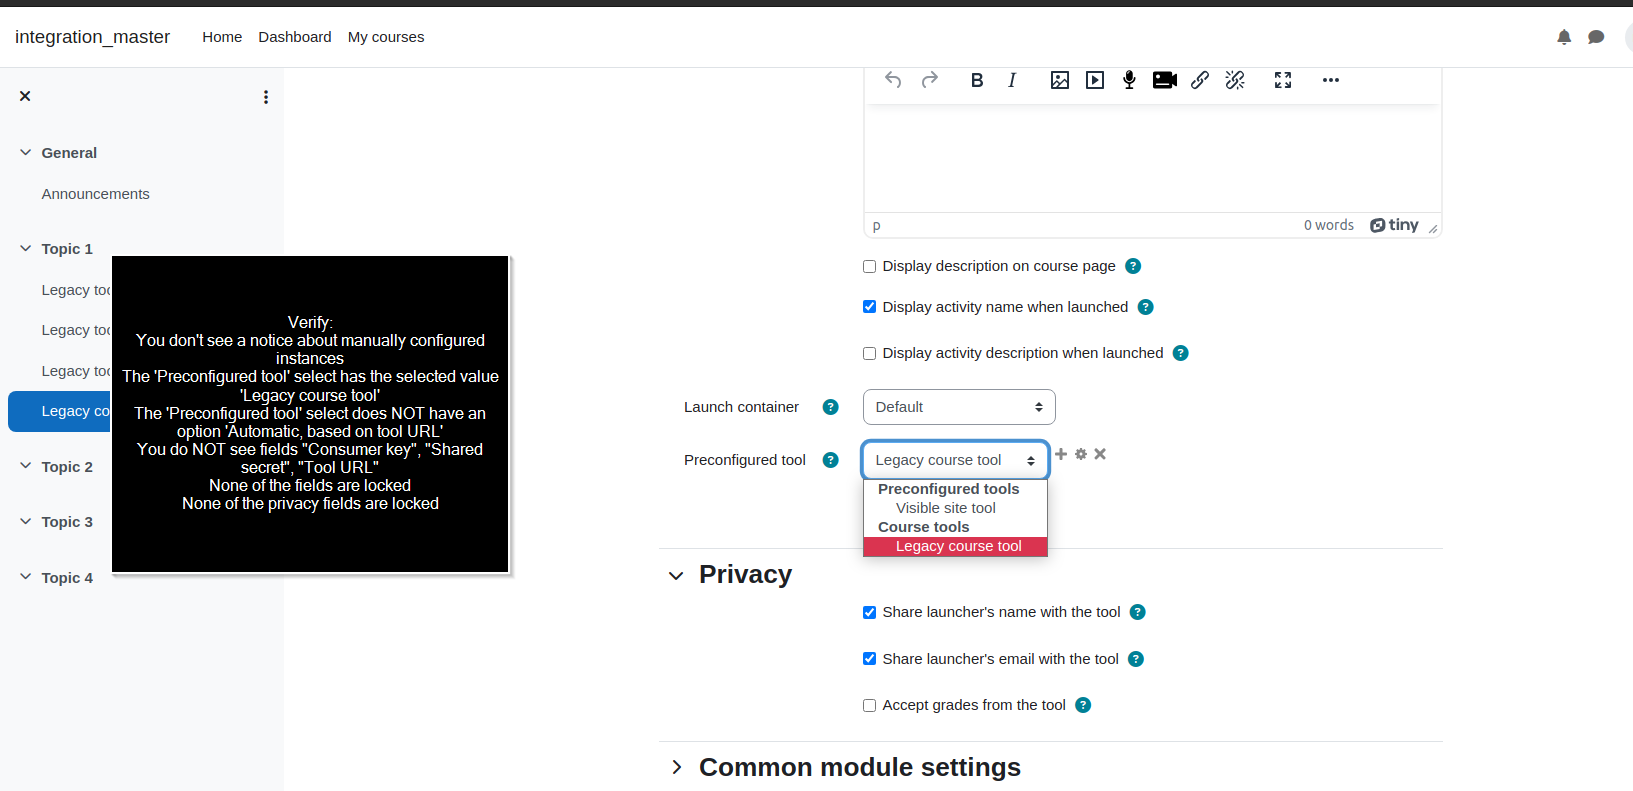Expand Topic 3 in course index
This screenshot has height=791, width=1633.
pos(26,522)
